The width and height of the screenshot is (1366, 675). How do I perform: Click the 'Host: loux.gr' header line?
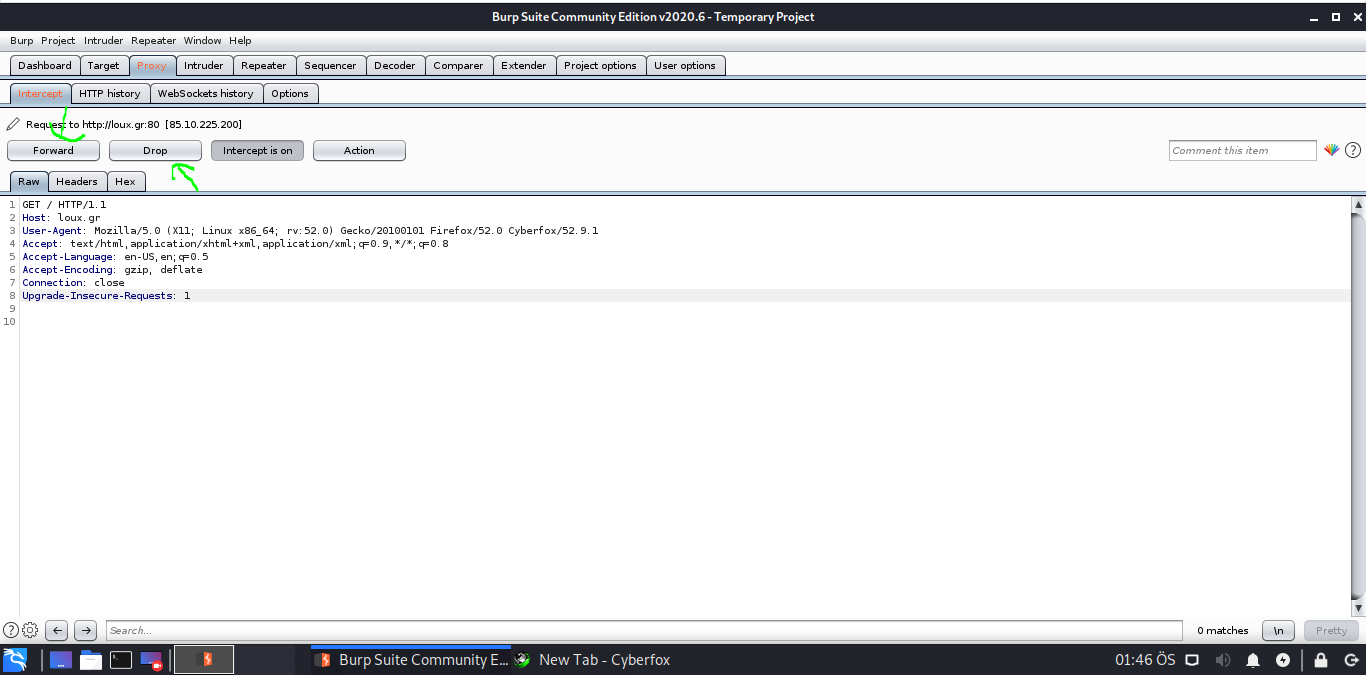pyautogui.click(x=61, y=217)
